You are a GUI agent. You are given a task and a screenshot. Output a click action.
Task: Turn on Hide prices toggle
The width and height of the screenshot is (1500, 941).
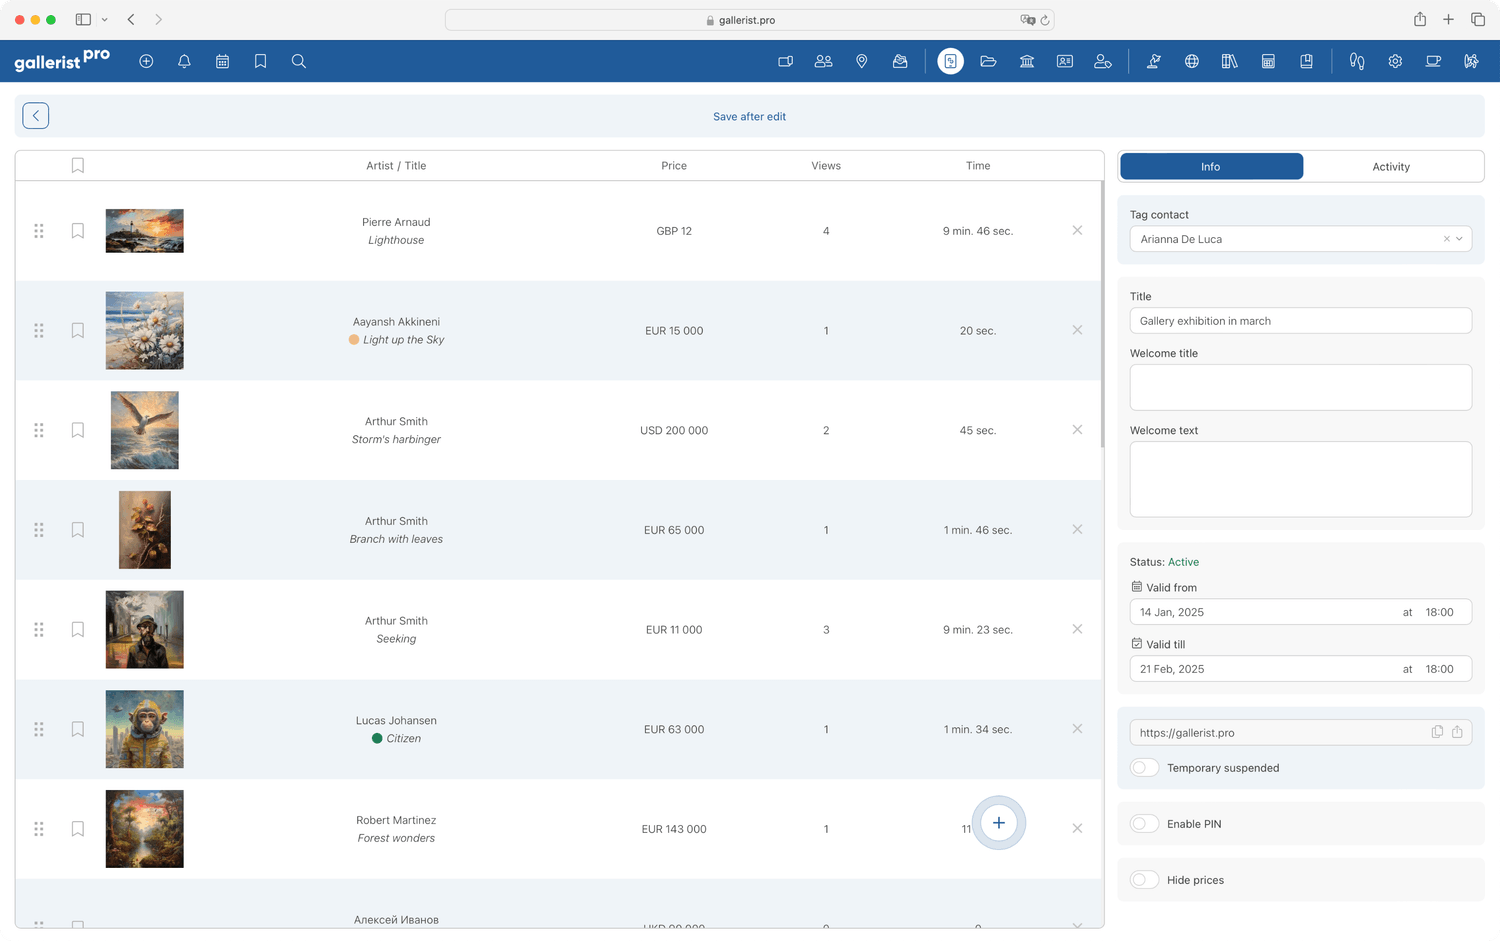1145,880
